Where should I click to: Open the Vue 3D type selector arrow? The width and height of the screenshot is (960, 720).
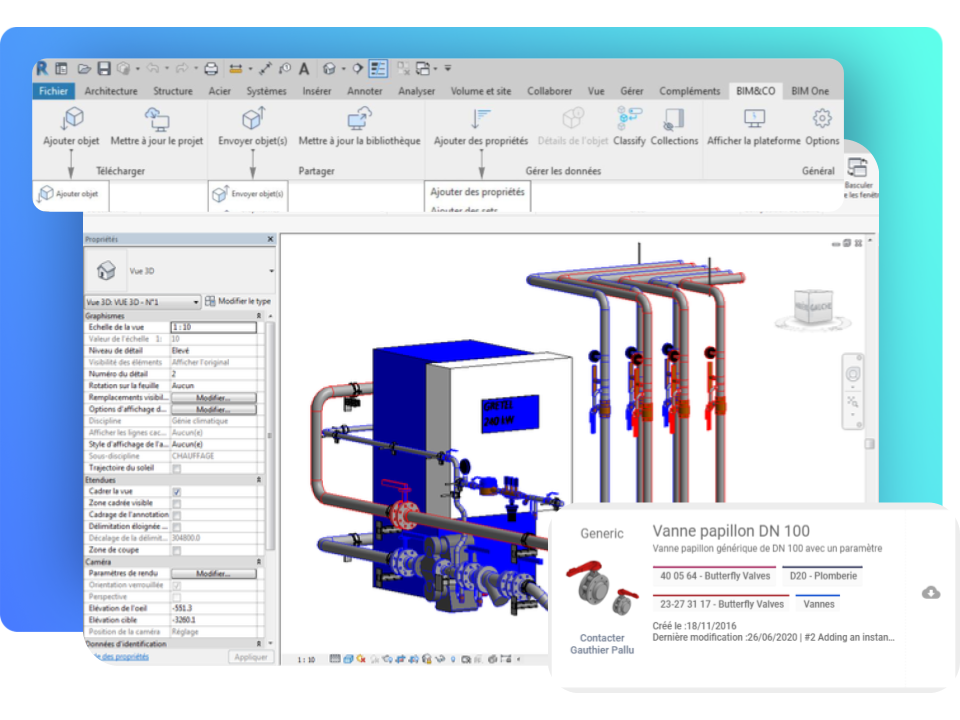(271, 271)
